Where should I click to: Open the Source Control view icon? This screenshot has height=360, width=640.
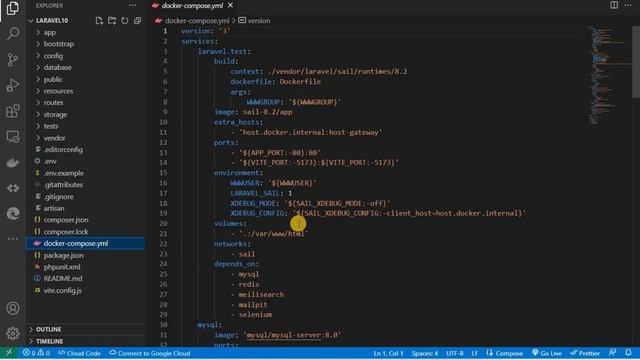point(13,60)
